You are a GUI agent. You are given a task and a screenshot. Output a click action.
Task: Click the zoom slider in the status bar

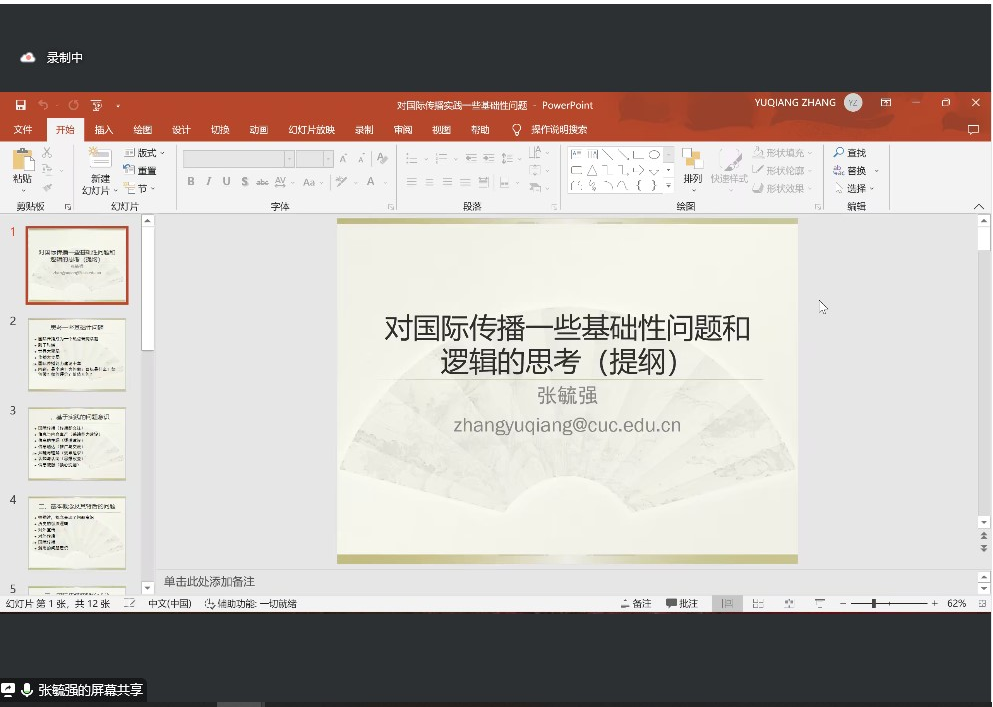tap(874, 604)
